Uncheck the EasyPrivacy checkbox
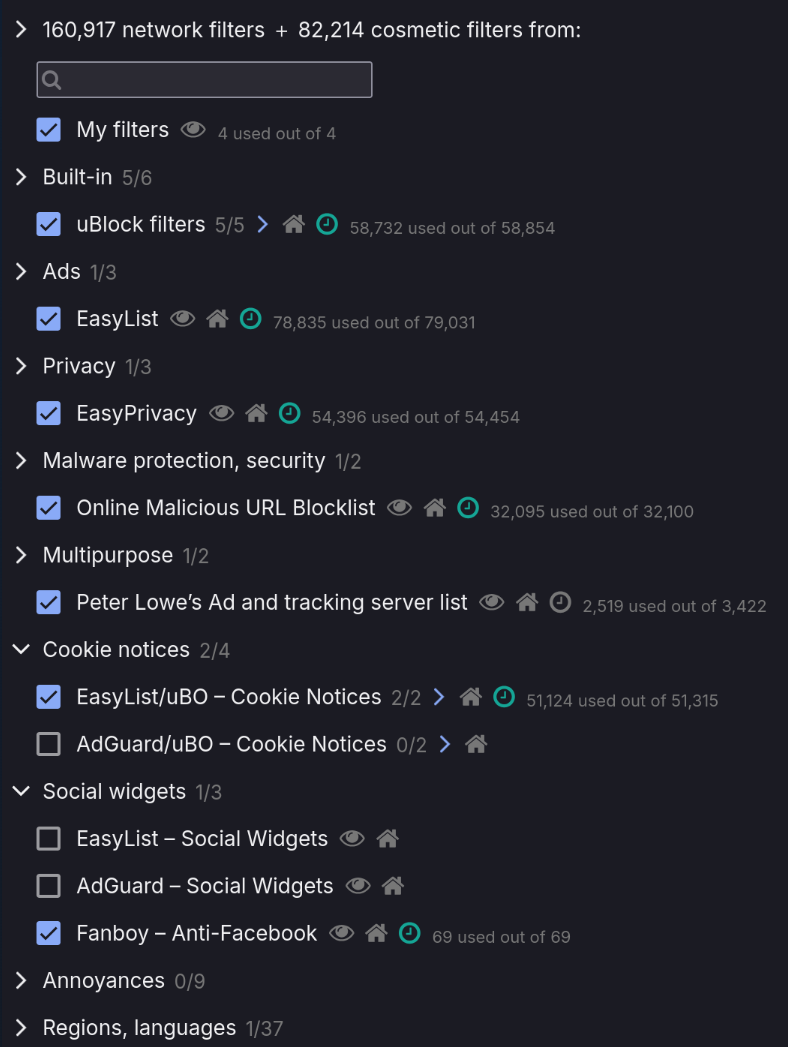 click(x=49, y=413)
